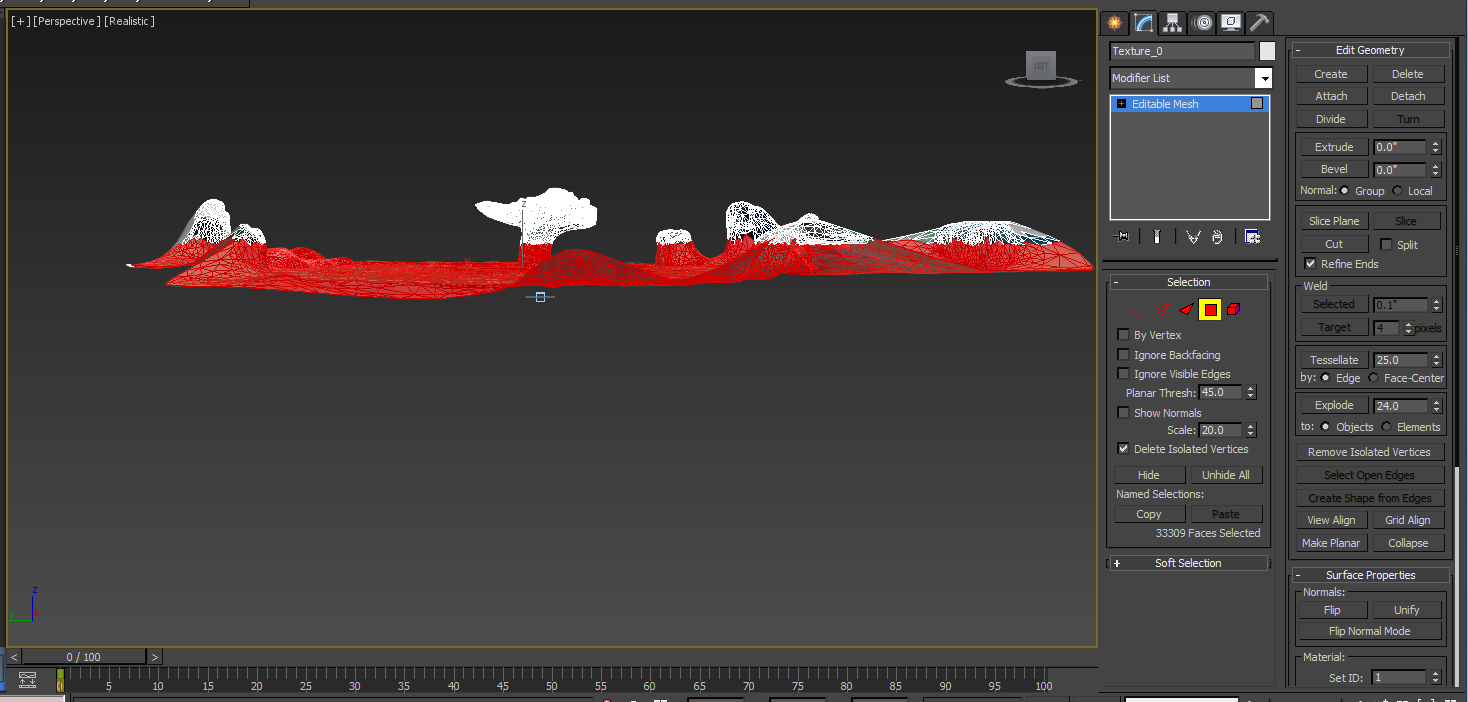Collapse the Surface Properties rollout
The width and height of the screenshot is (1468, 702).
1370,575
